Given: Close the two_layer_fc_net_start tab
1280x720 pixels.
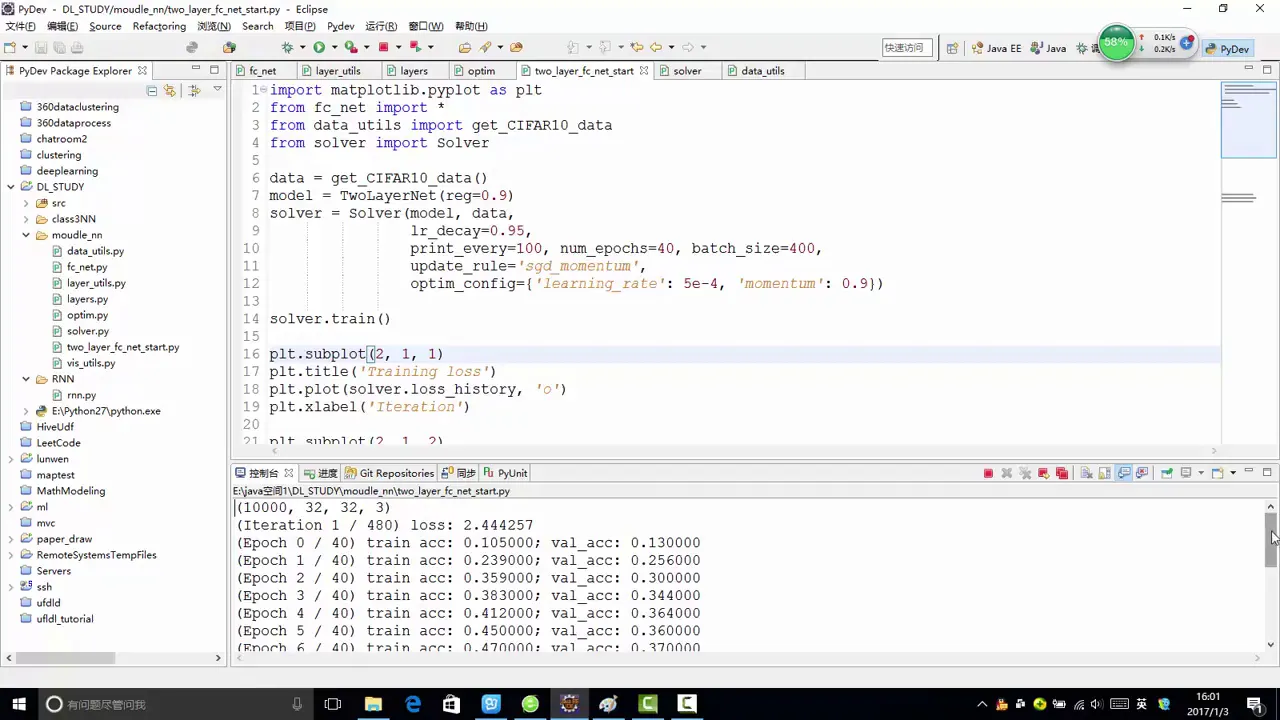Looking at the screenshot, I should 643,71.
